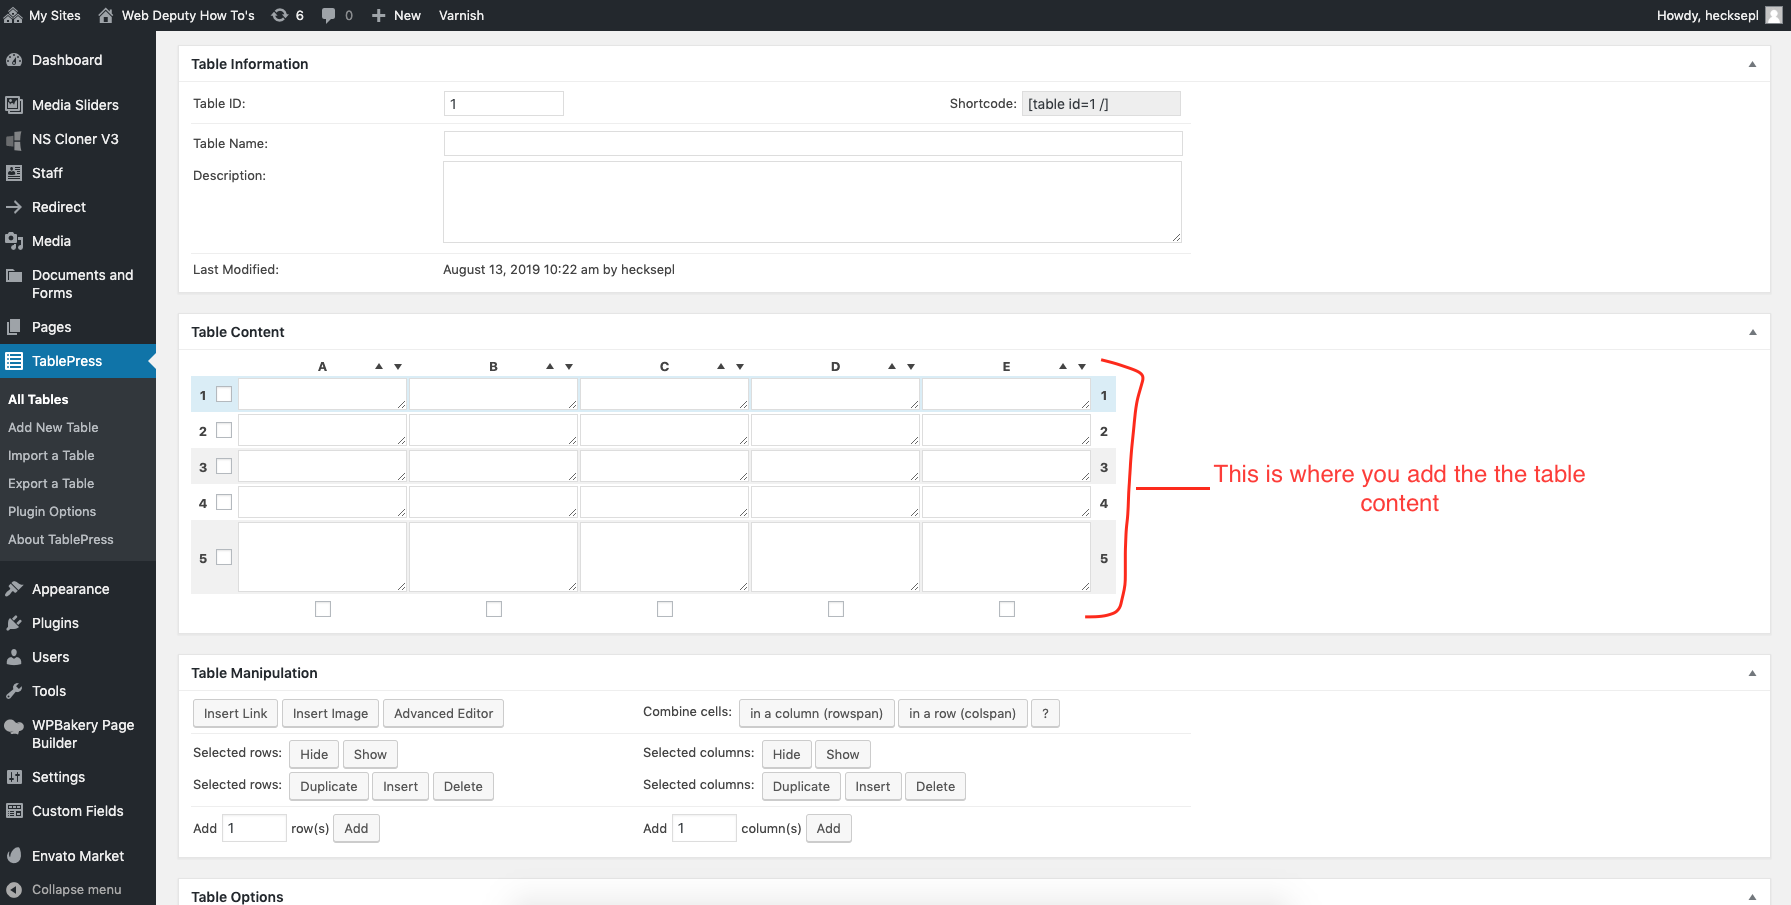Image resolution: width=1791 pixels, height=905 pixels.
Task: Collapse the Table Information panel
Action: [x=1752, y=64]
